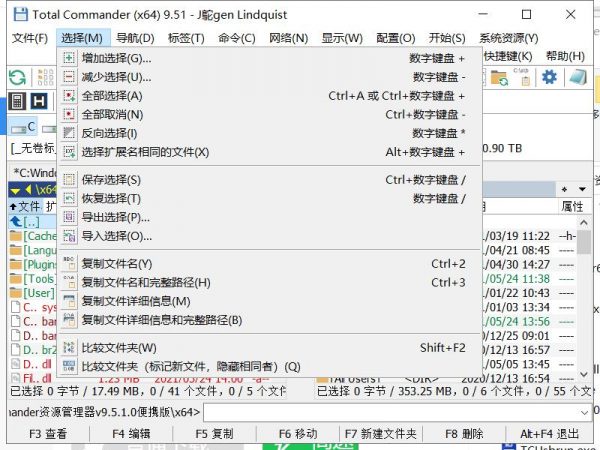Open the 文件(F) menu
This screenshot has height=450, width=600.
coord(30,38)
